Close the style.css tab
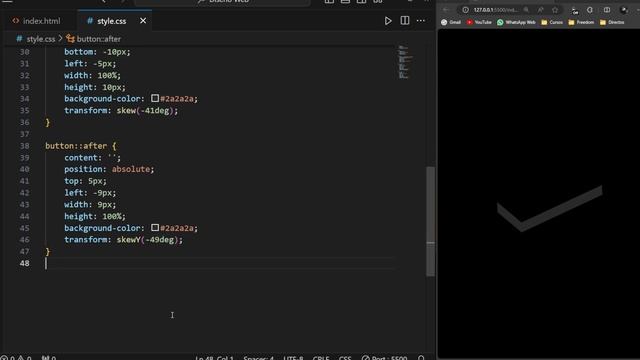This screenshot has width=640, height=360. [x=143, y=21]
